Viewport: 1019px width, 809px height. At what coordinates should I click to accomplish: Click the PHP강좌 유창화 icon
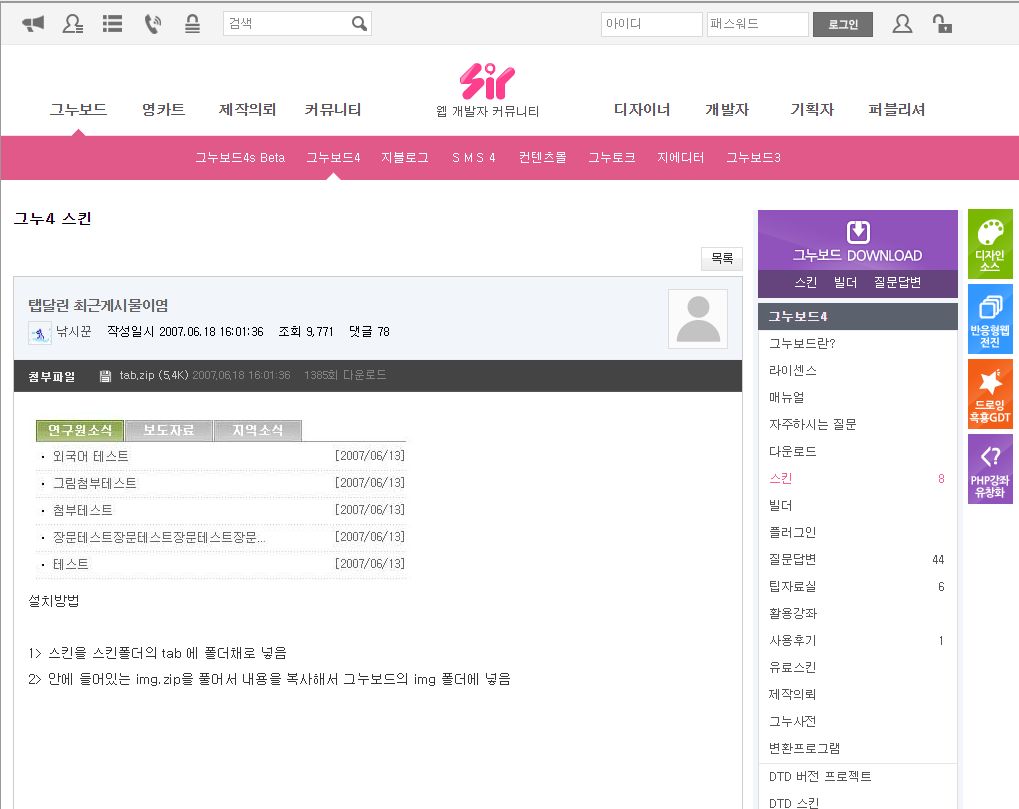pos(989,469)
